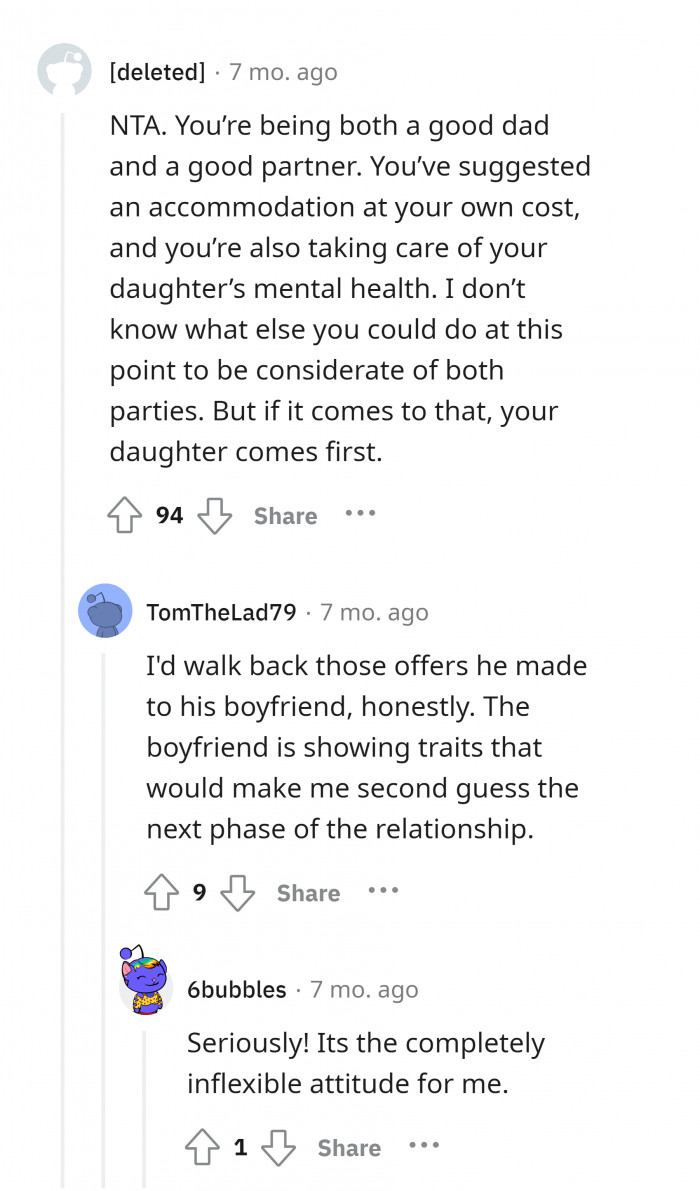Image resolution: width=700 pixels, height=1191 pixels.
Task: Click TomTheLad79's snoo avatar
Action: (105, 610)
